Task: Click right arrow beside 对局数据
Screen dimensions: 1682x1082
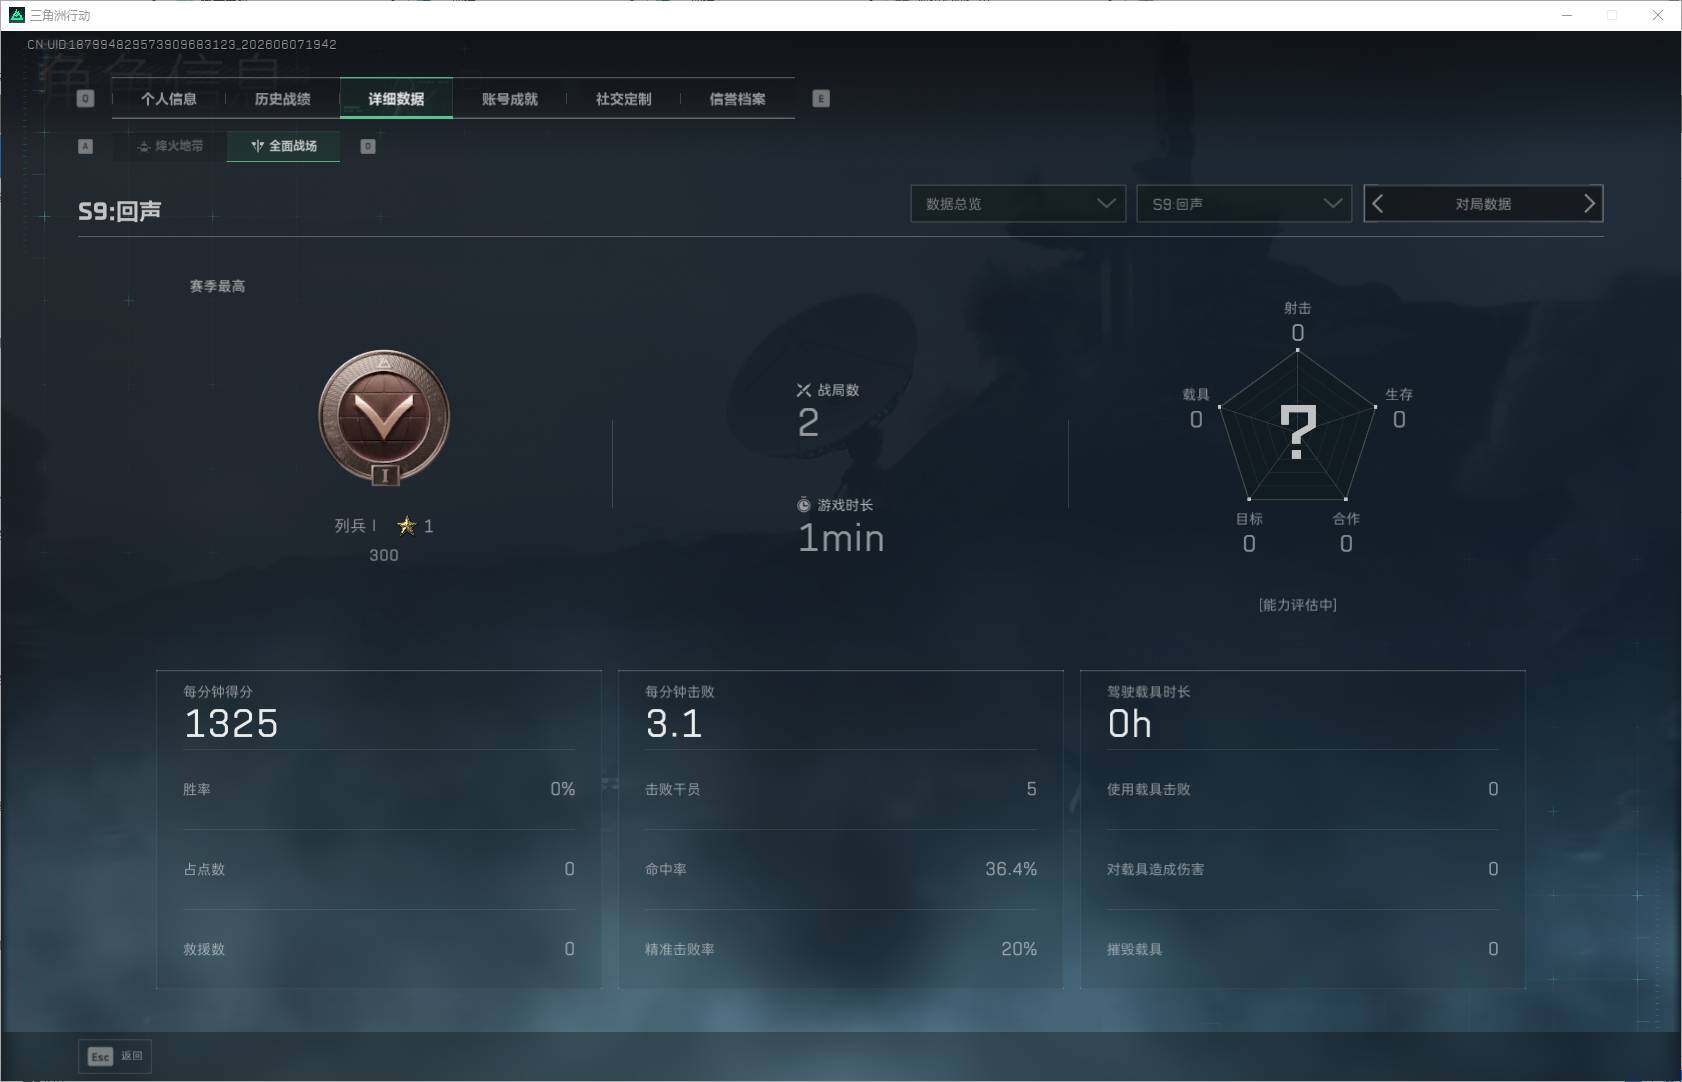Action: (x=1589, y=204)
